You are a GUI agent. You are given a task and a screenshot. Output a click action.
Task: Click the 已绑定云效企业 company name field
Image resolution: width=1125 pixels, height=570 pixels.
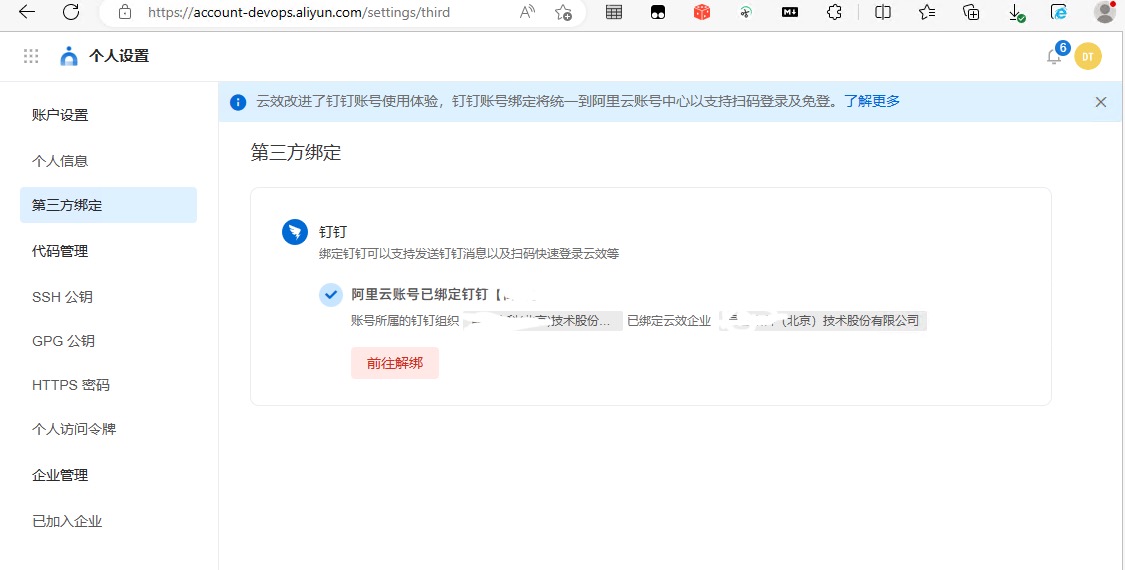pos(824,321)
